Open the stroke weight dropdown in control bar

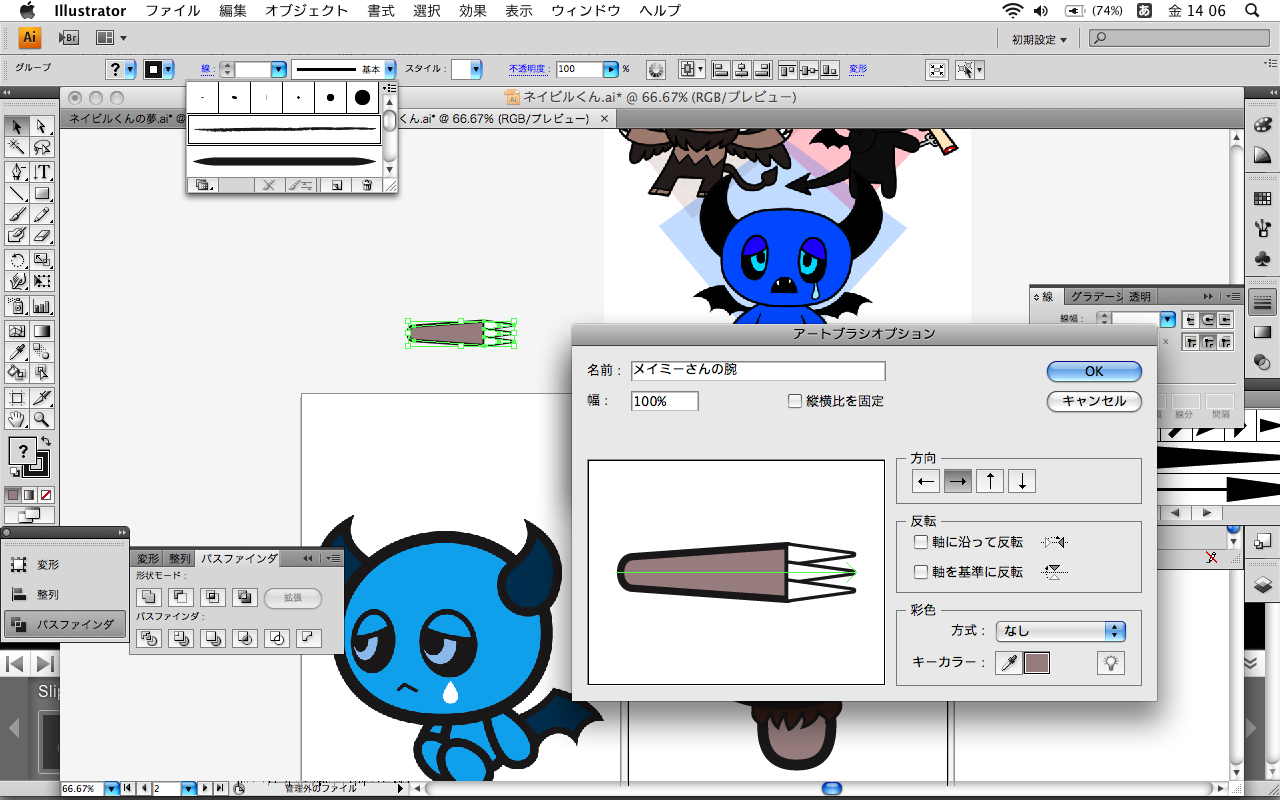279,69
